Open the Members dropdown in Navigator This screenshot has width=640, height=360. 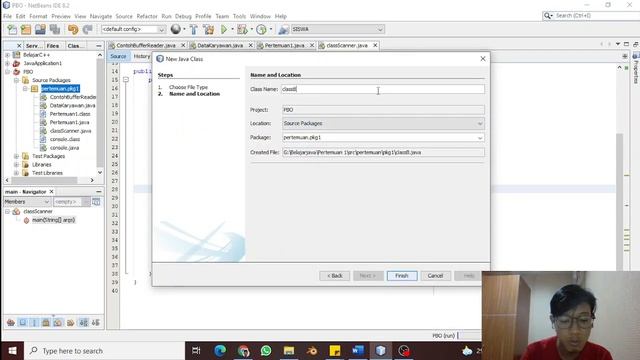[x=27, y=202]
